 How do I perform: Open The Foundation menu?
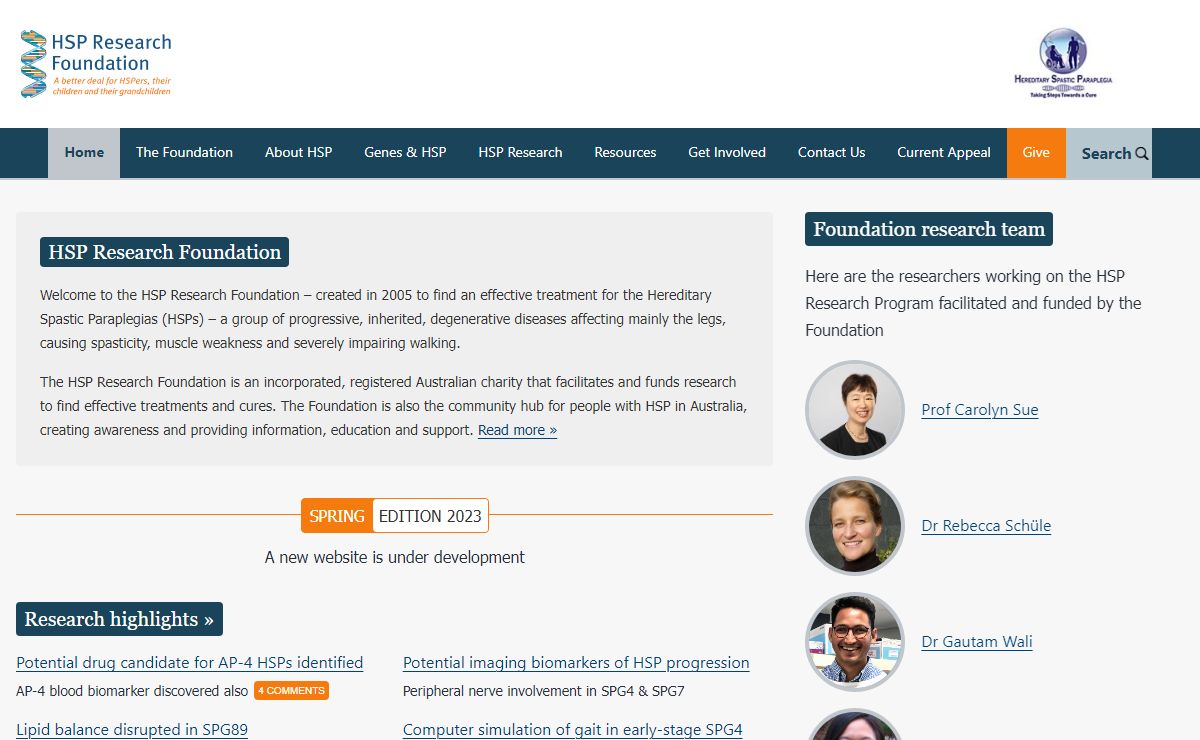[x=184, y=153]
